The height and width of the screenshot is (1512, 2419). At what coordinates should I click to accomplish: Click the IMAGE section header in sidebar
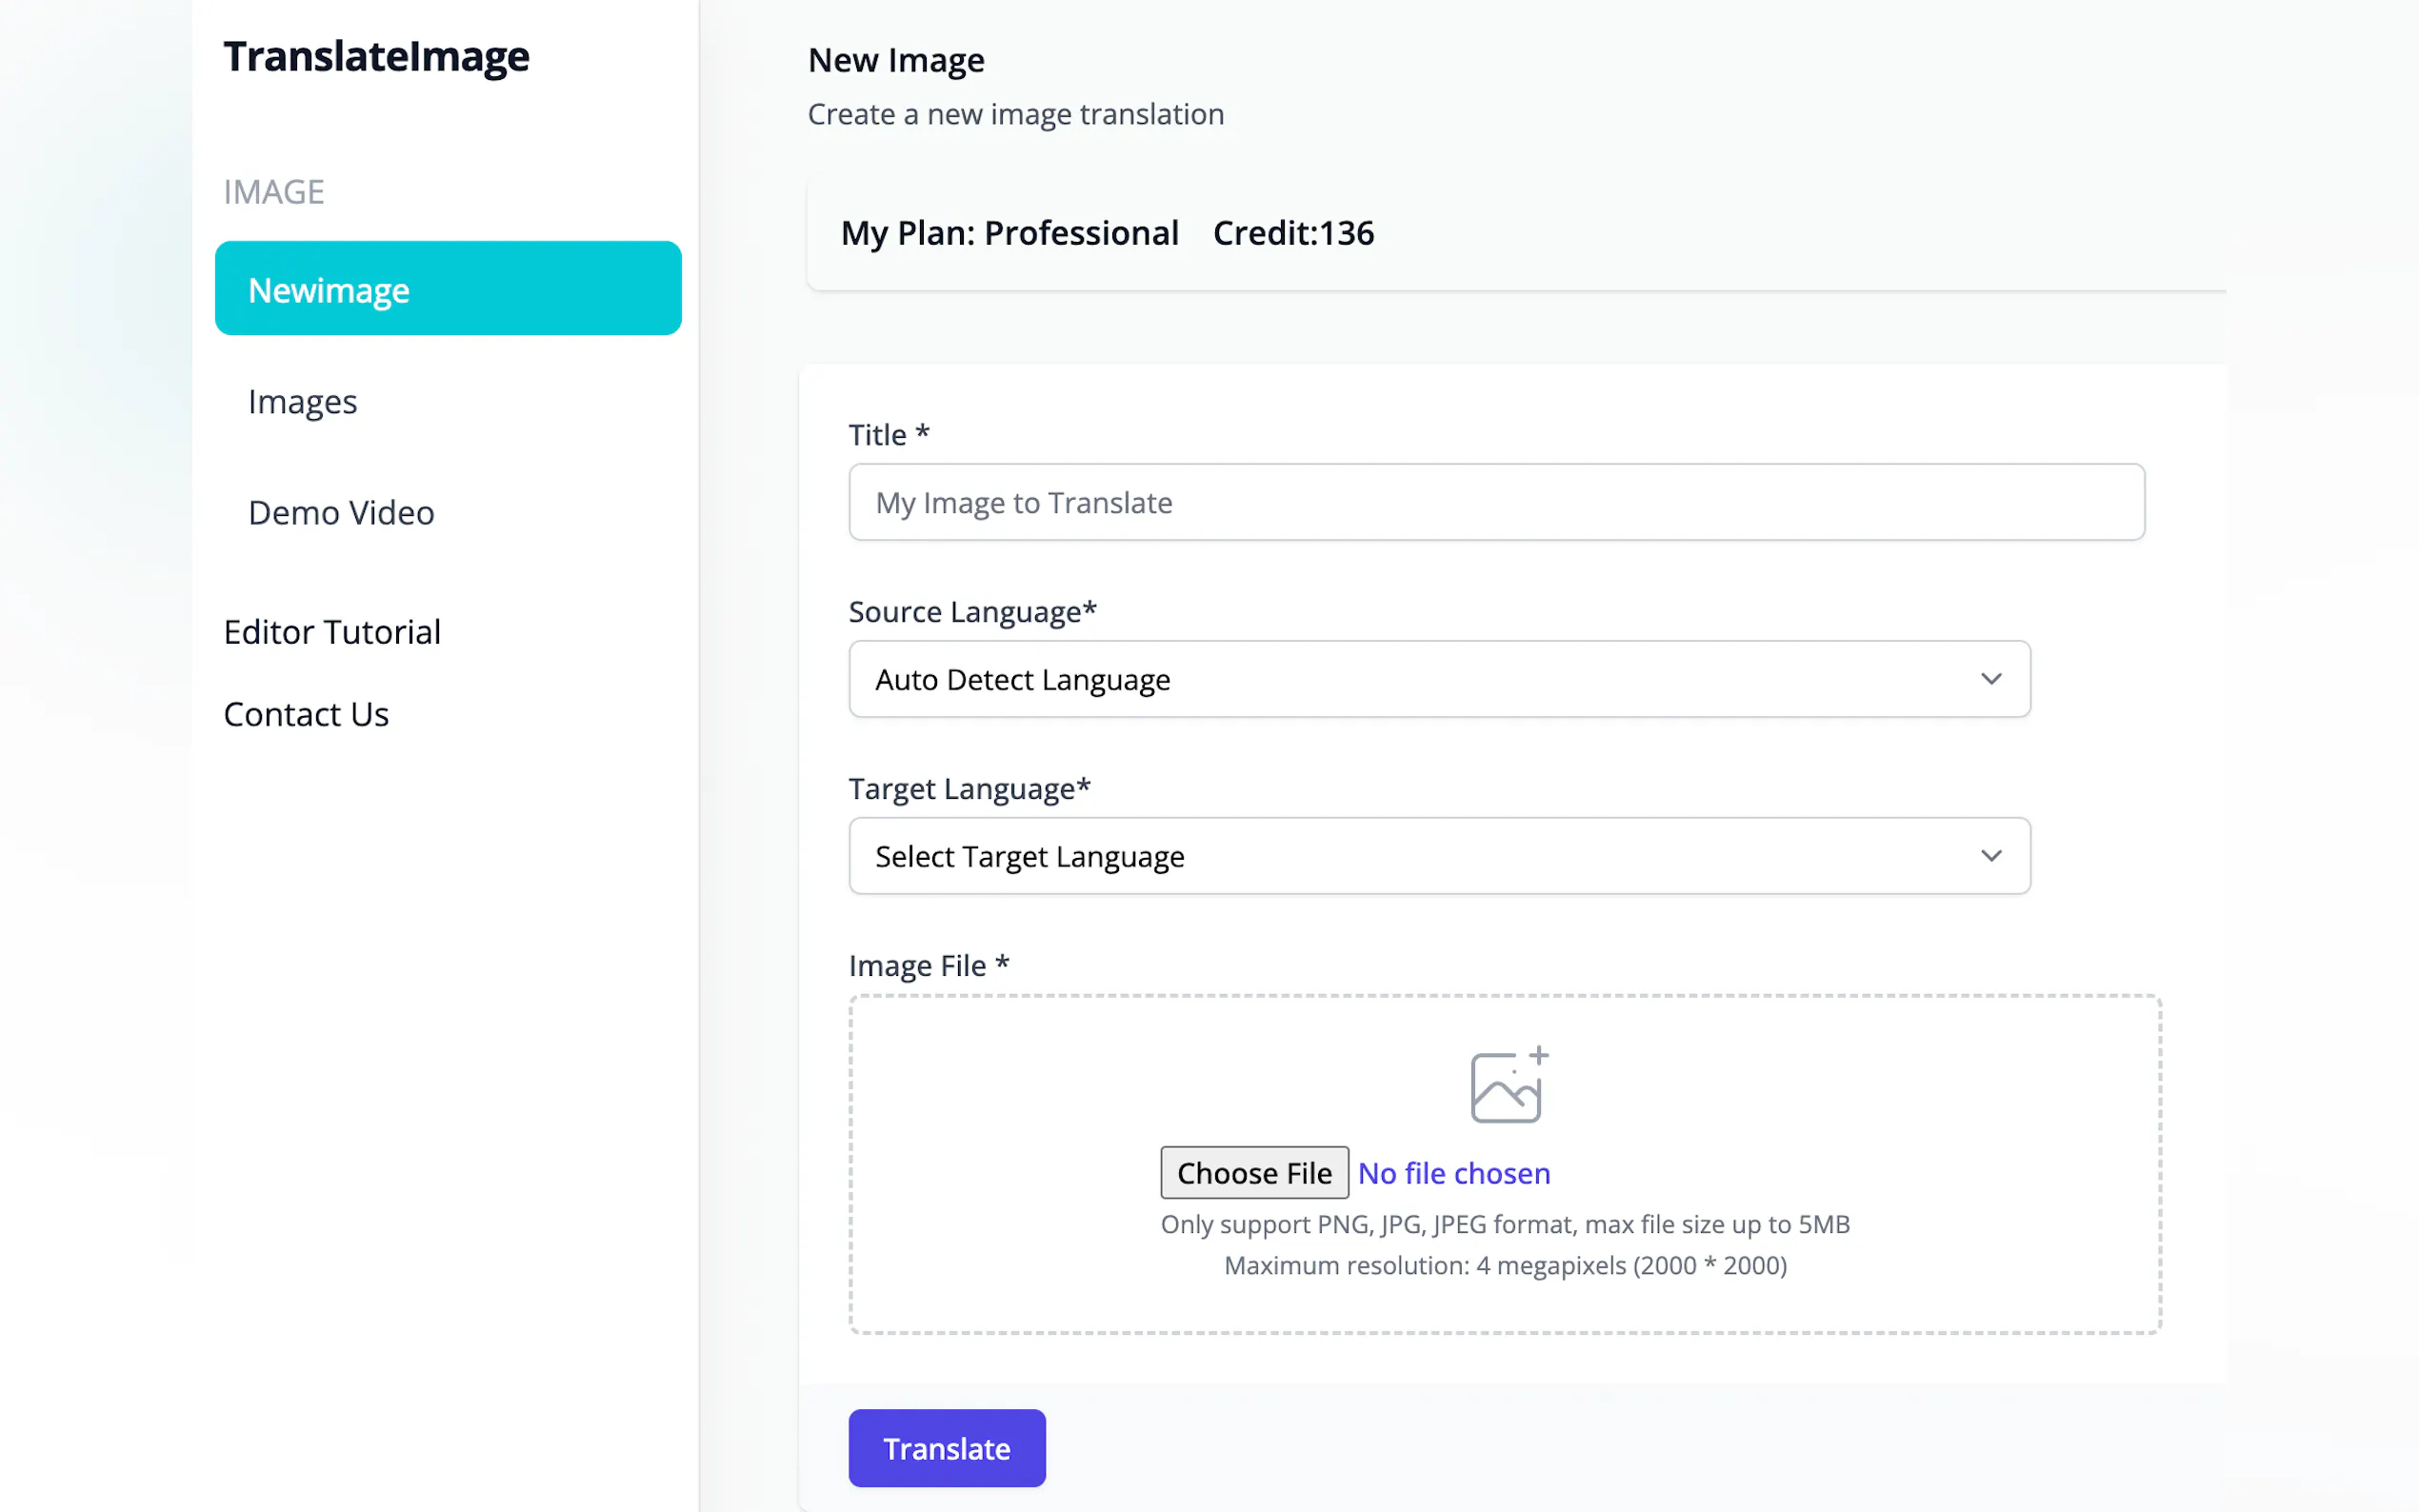pos(273,191)
